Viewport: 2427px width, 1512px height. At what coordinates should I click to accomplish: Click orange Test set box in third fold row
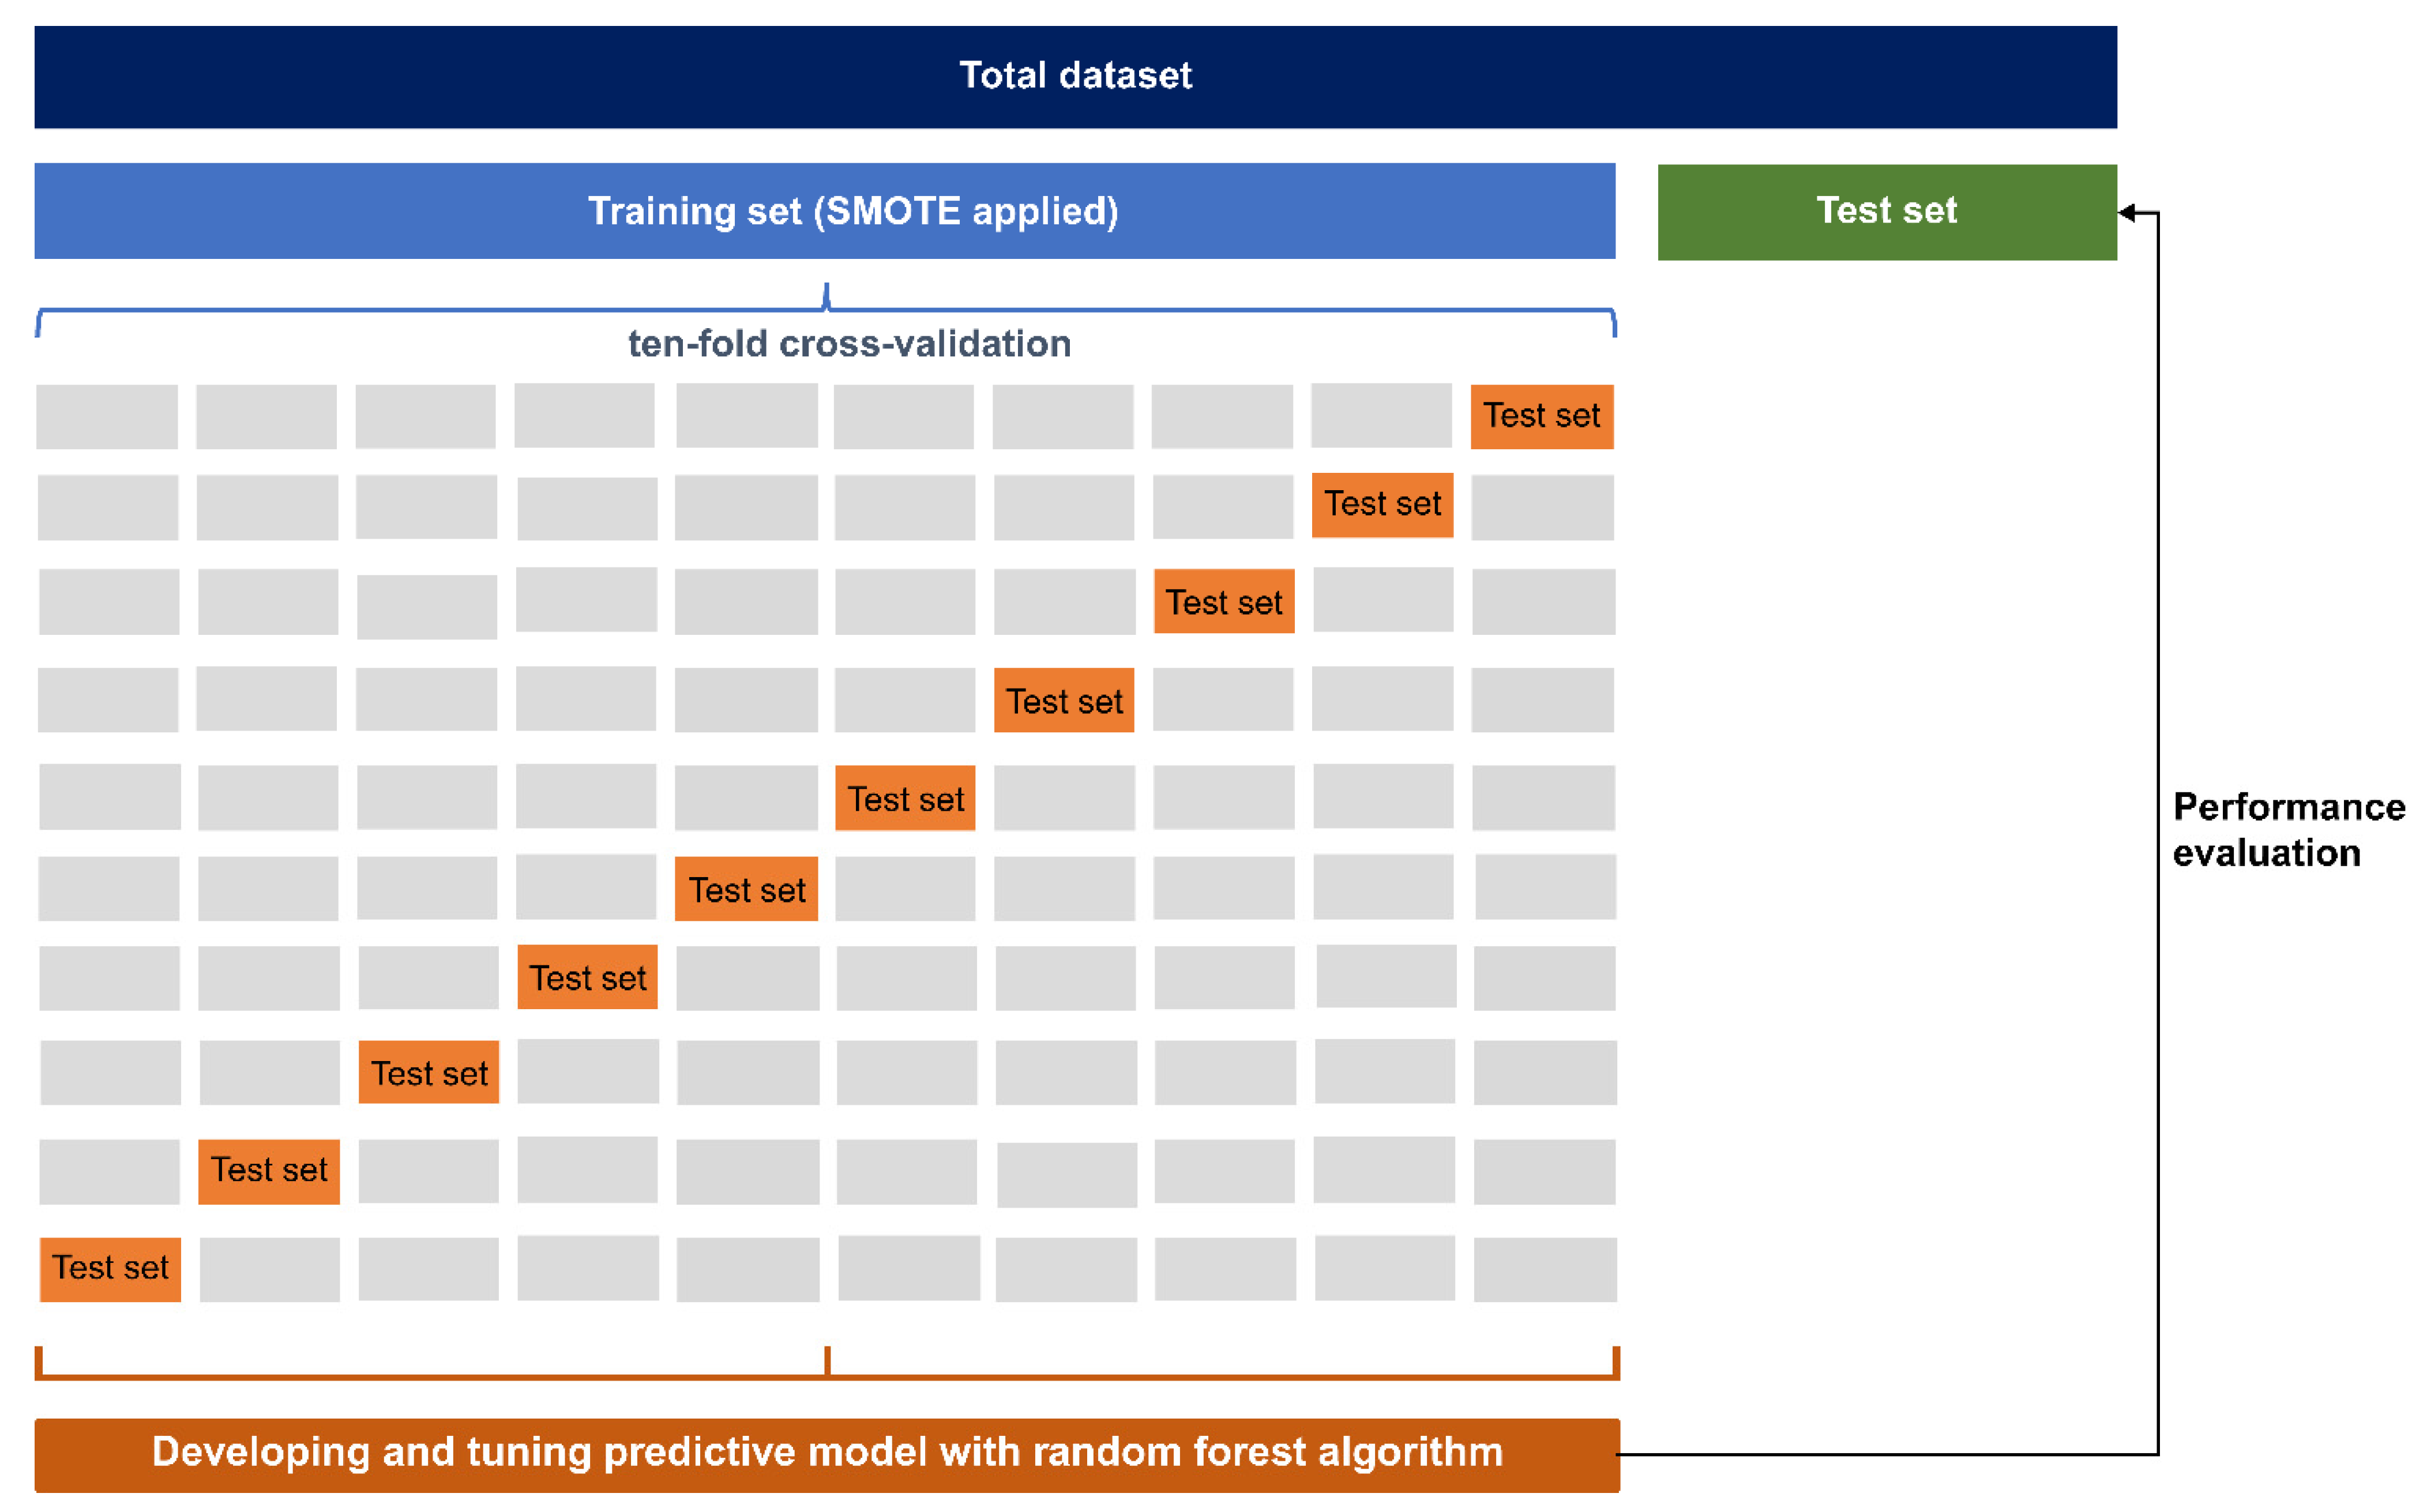click(1223, 602)
